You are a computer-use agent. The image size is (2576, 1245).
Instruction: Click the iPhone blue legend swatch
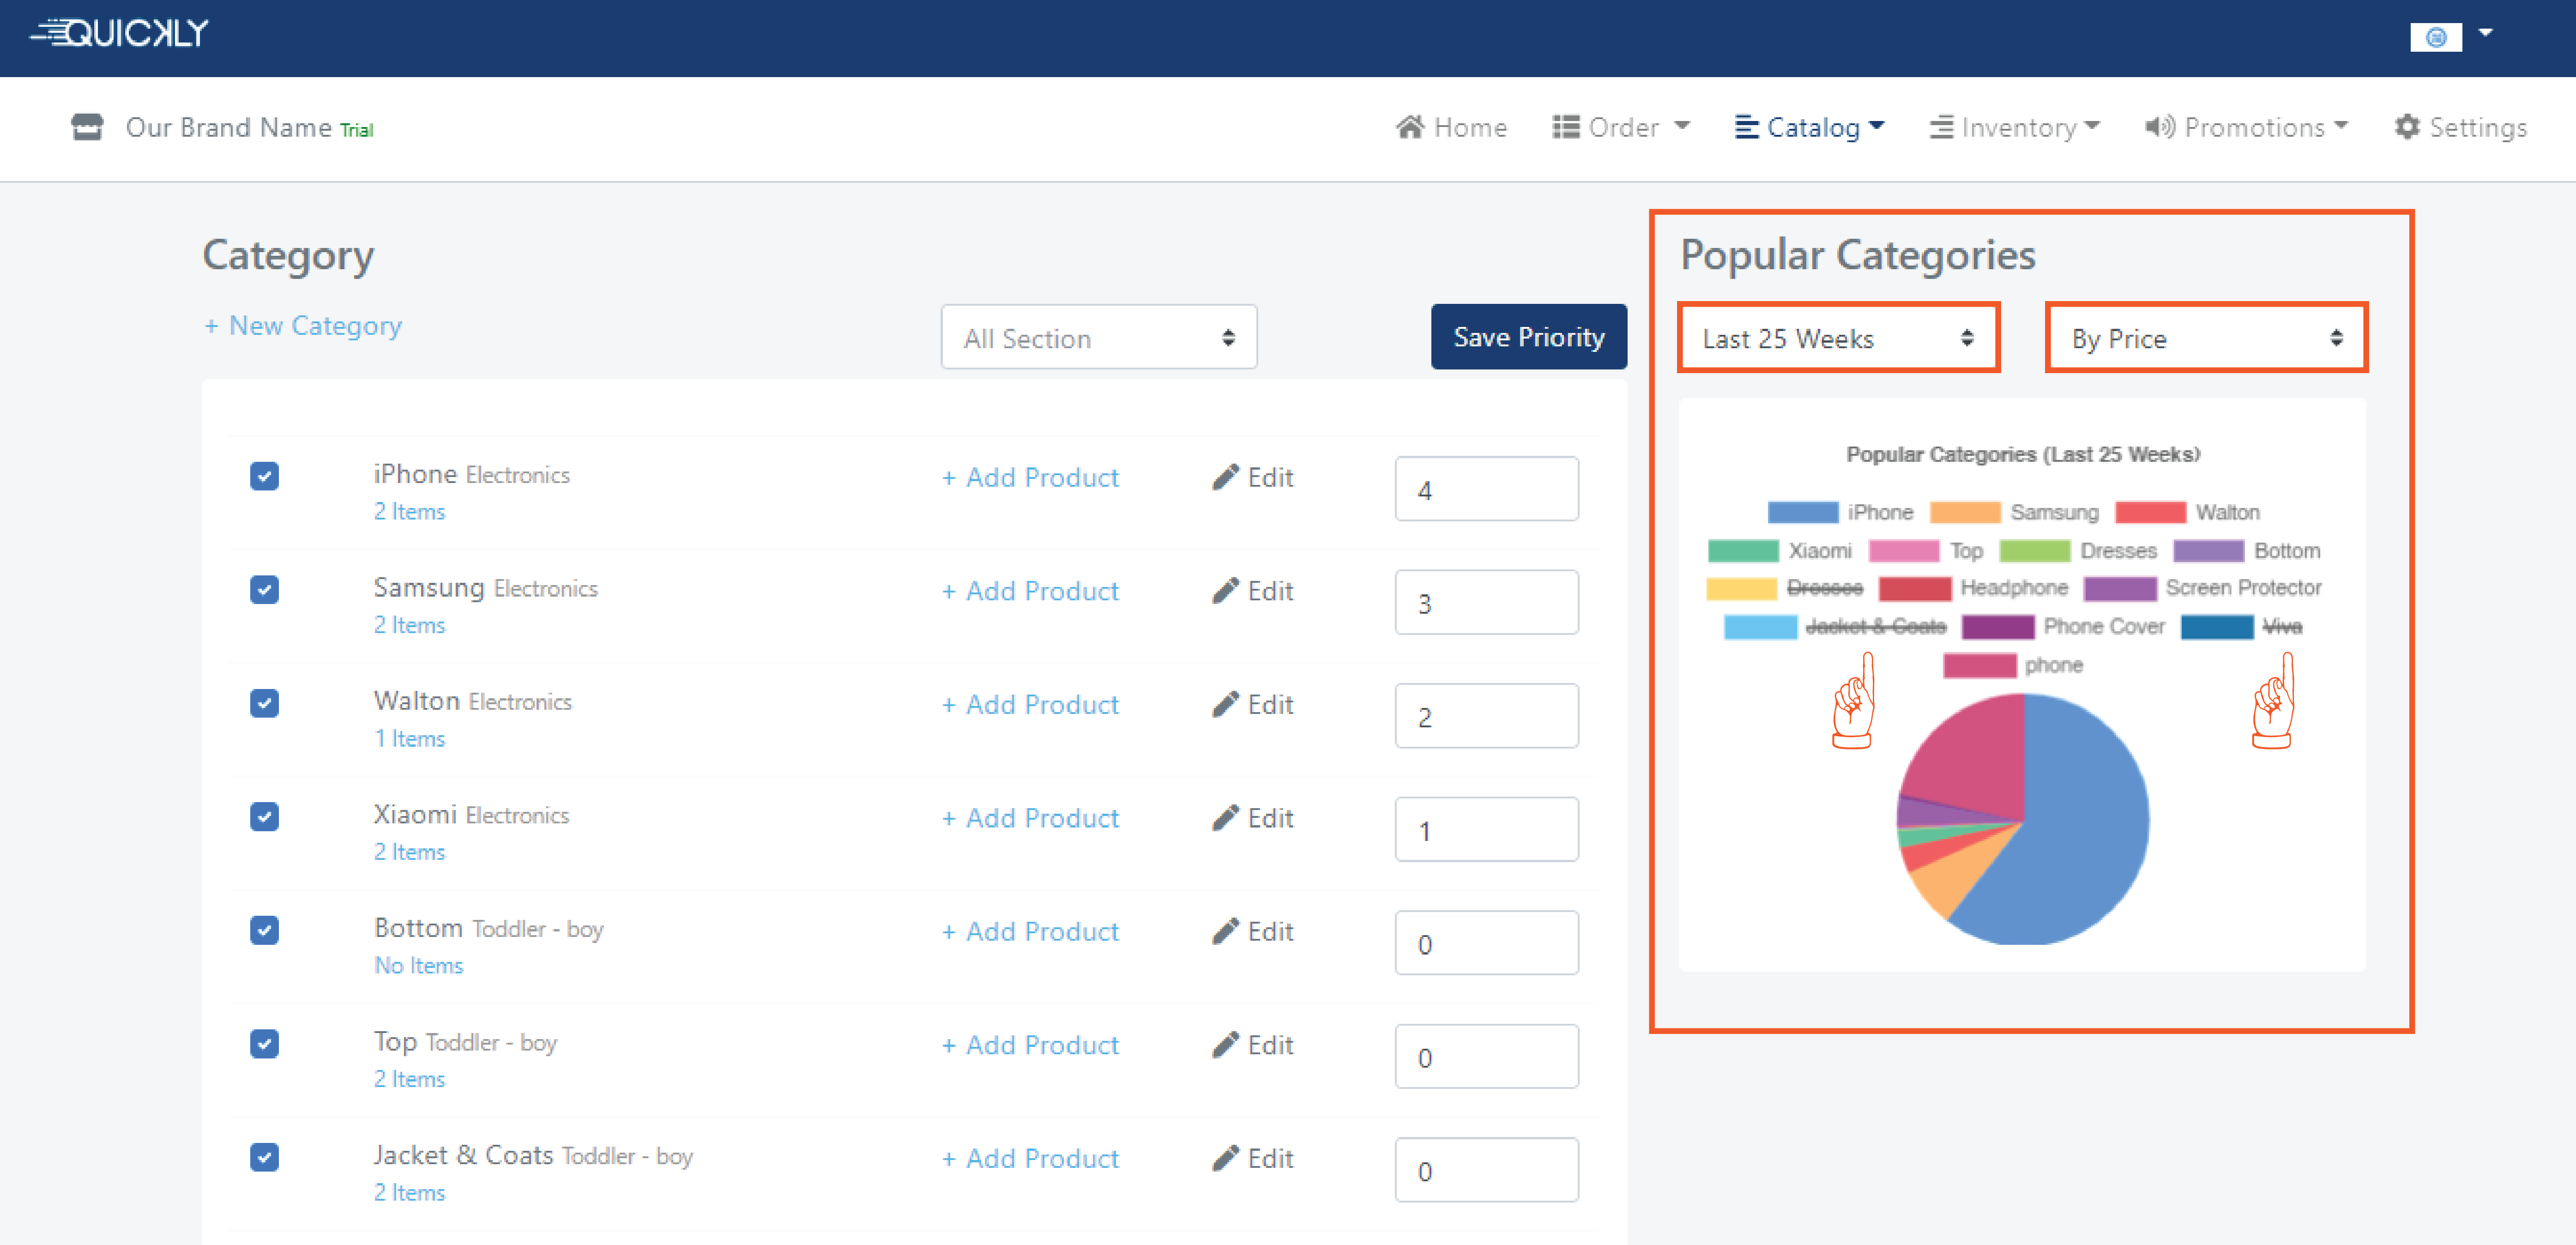(x=1802, y=513)
